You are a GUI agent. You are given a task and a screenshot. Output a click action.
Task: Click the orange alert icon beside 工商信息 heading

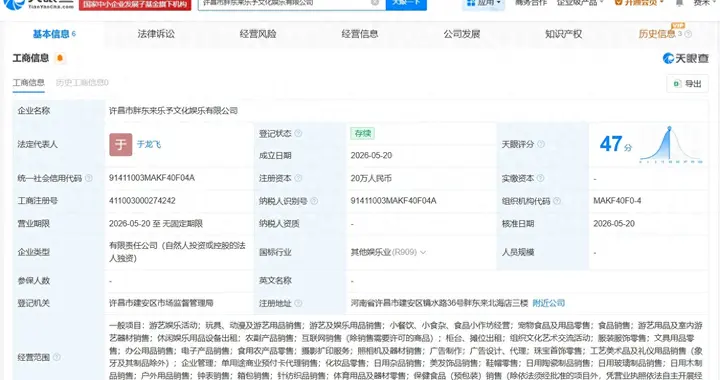pyautogui.click(x=60, y=58)
